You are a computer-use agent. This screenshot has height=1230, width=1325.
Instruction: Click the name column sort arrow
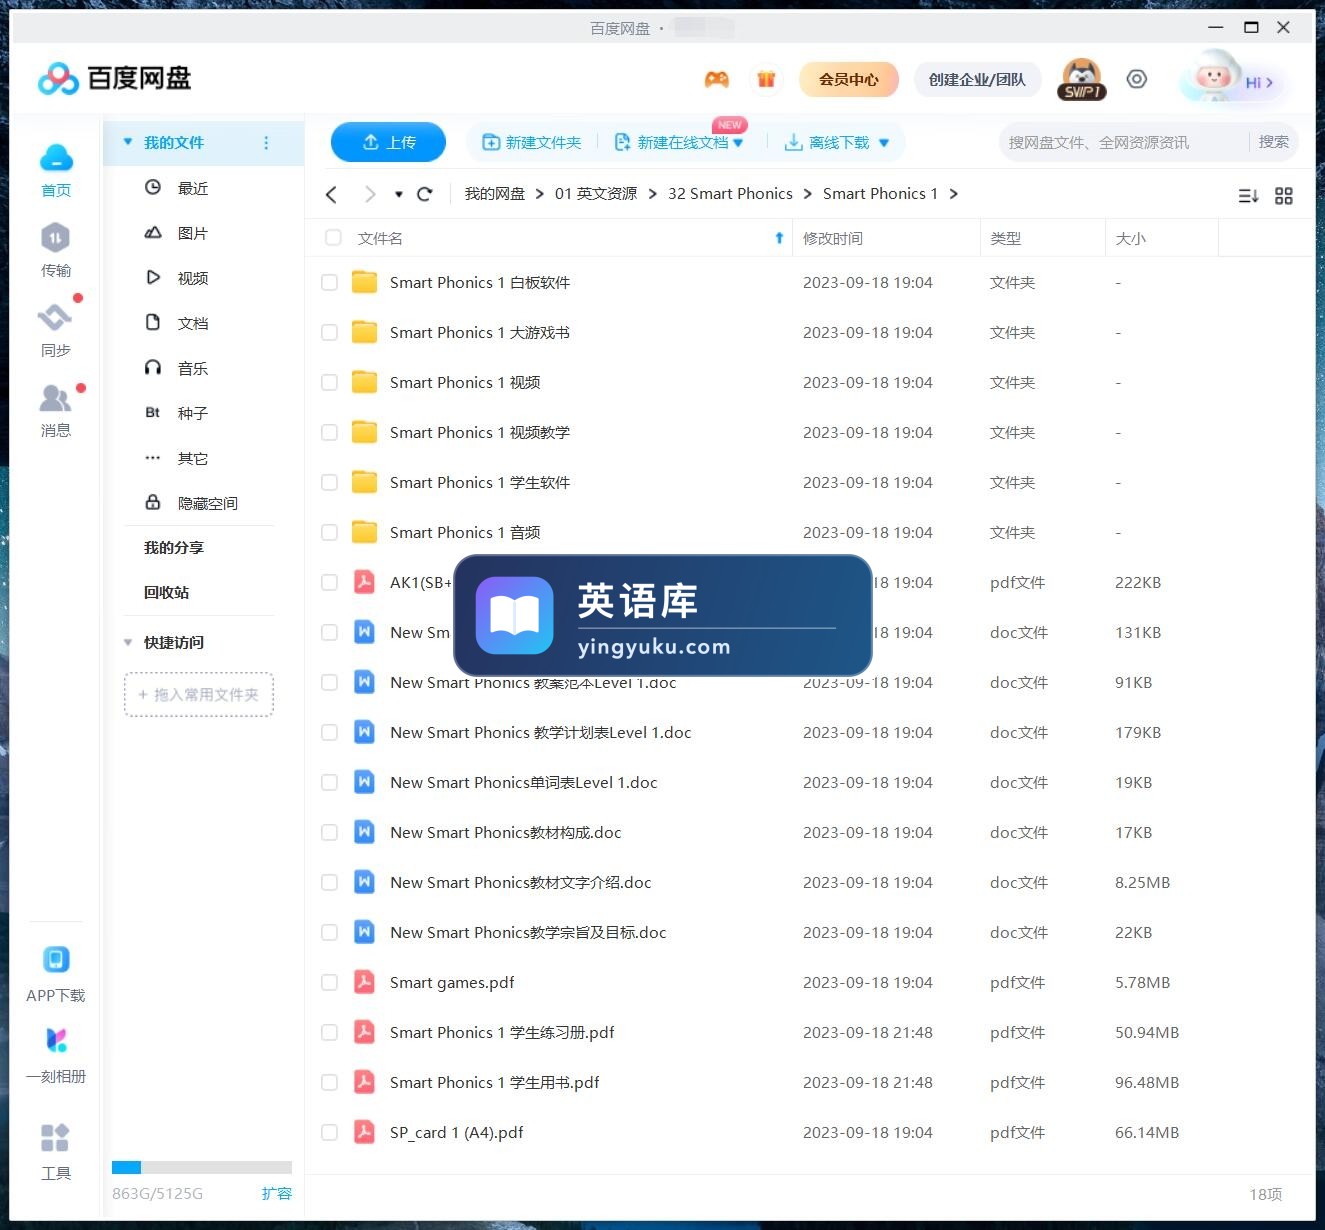pos(779,238)
